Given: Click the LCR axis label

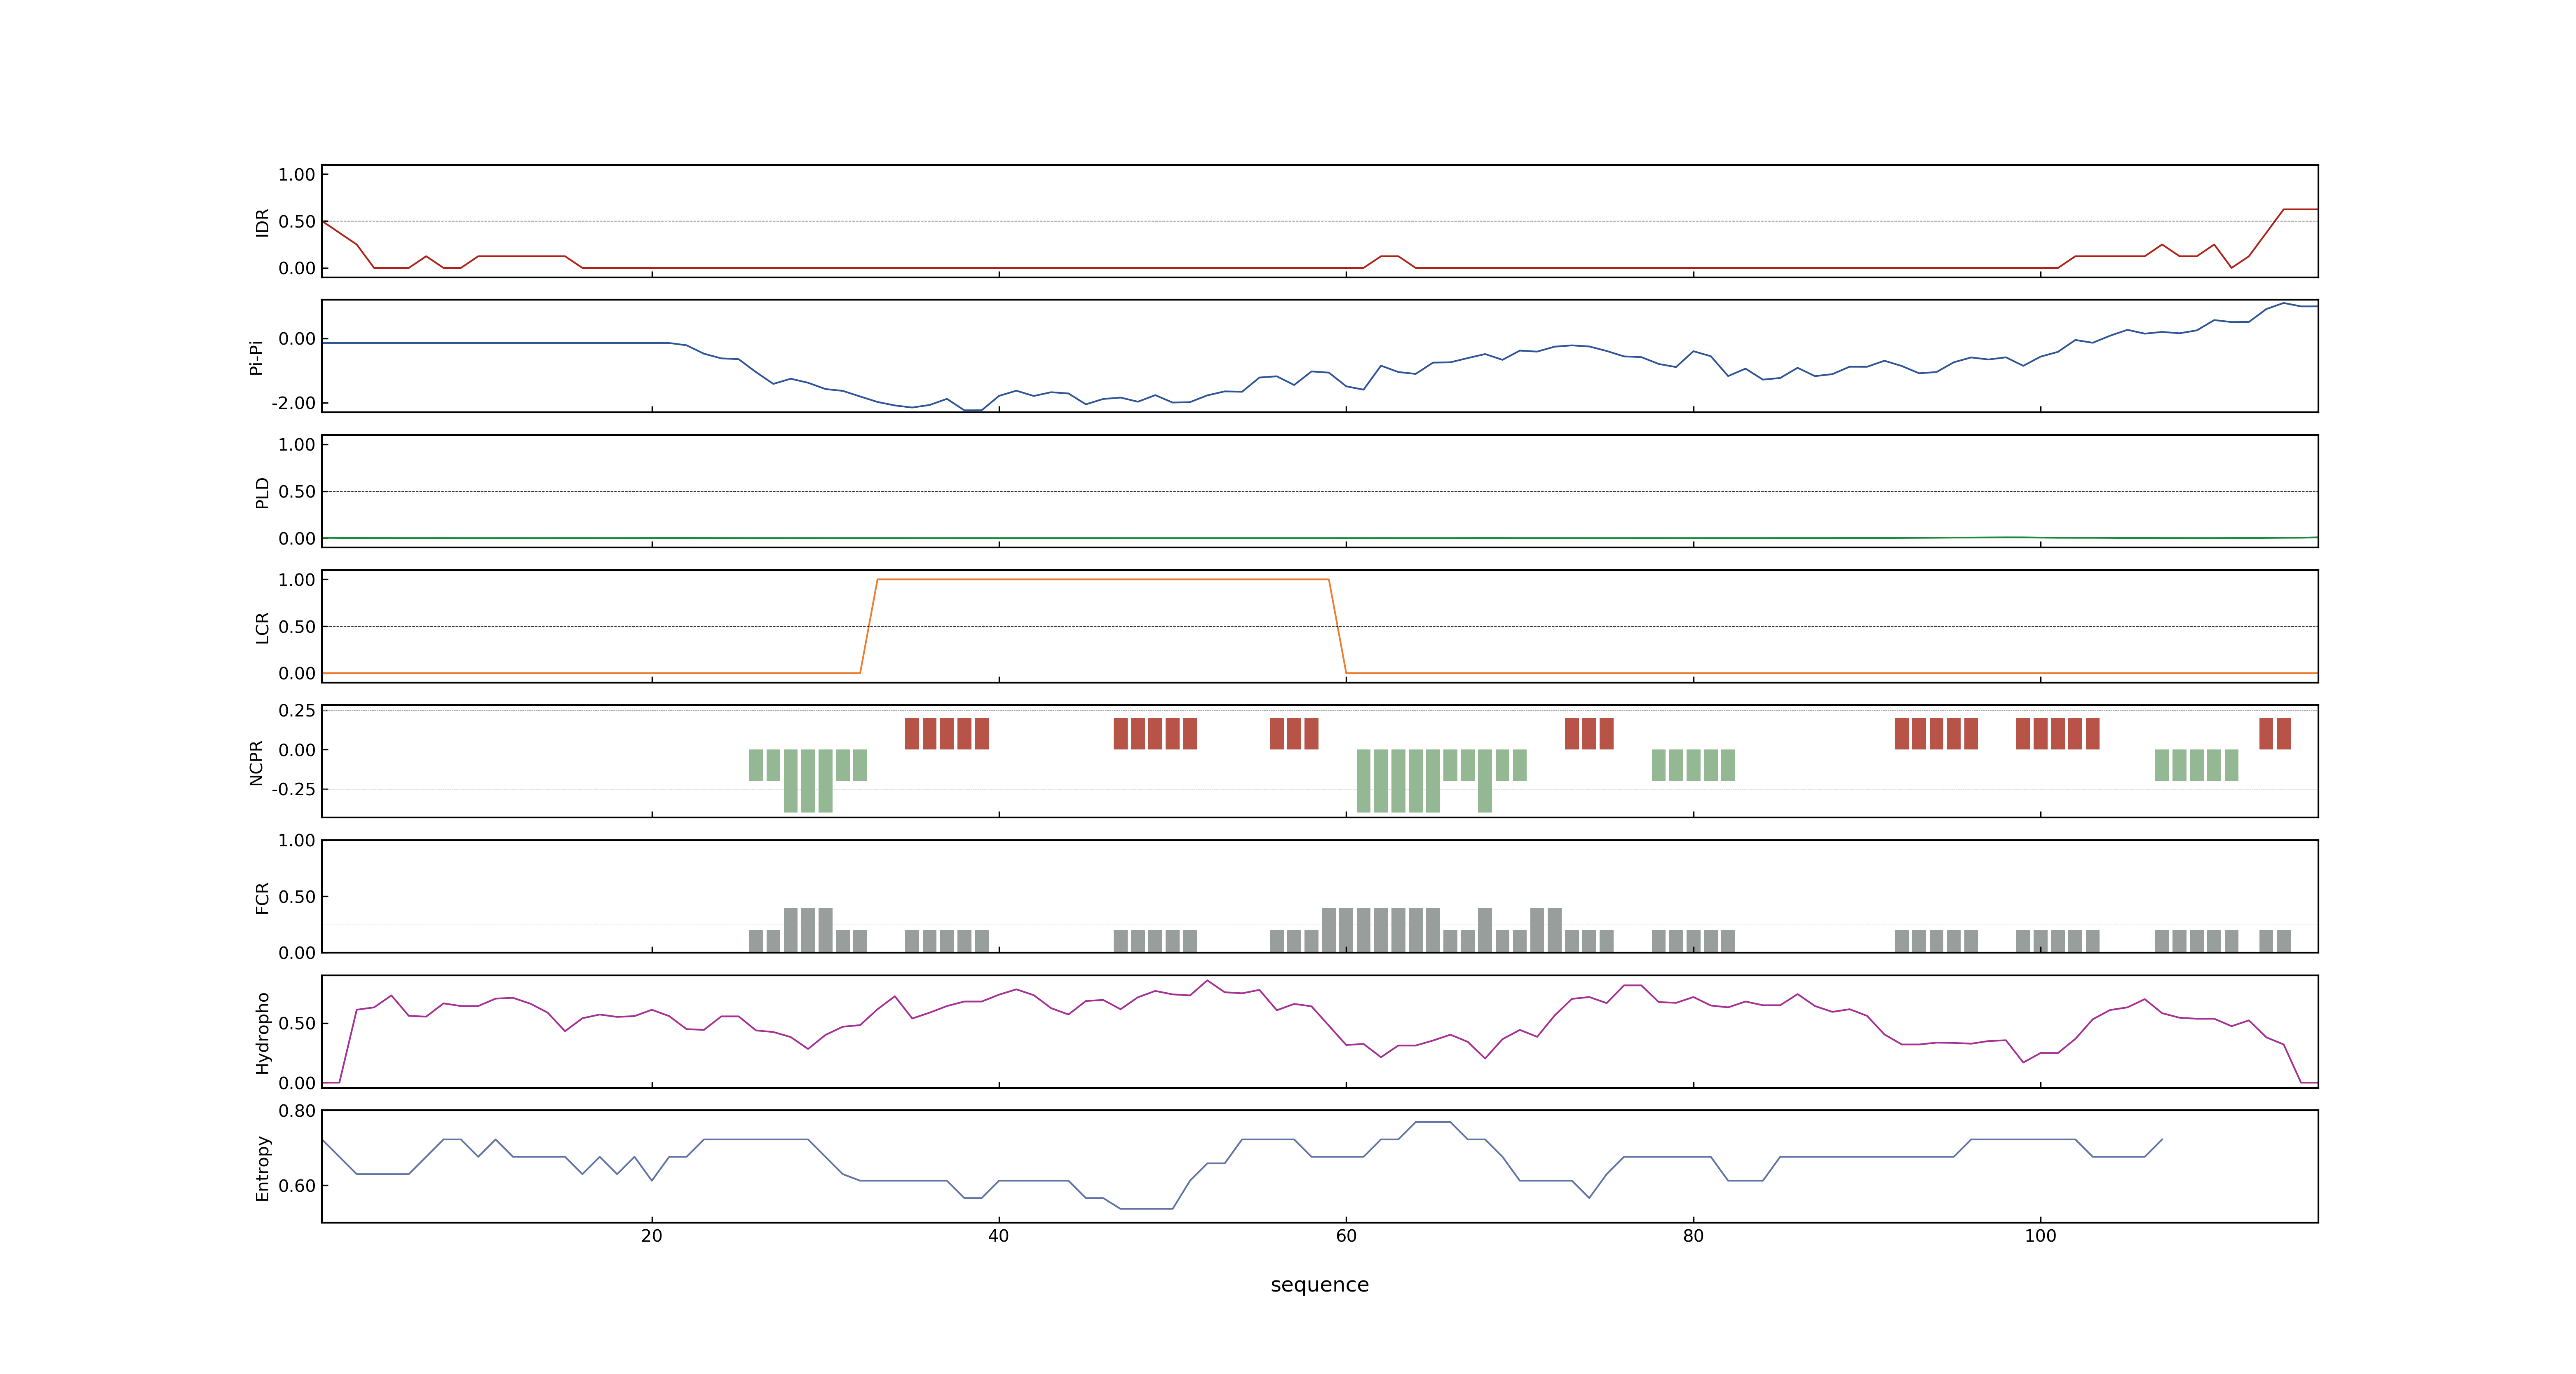Looking at the screenshot, I should click(x=262, y=628).
